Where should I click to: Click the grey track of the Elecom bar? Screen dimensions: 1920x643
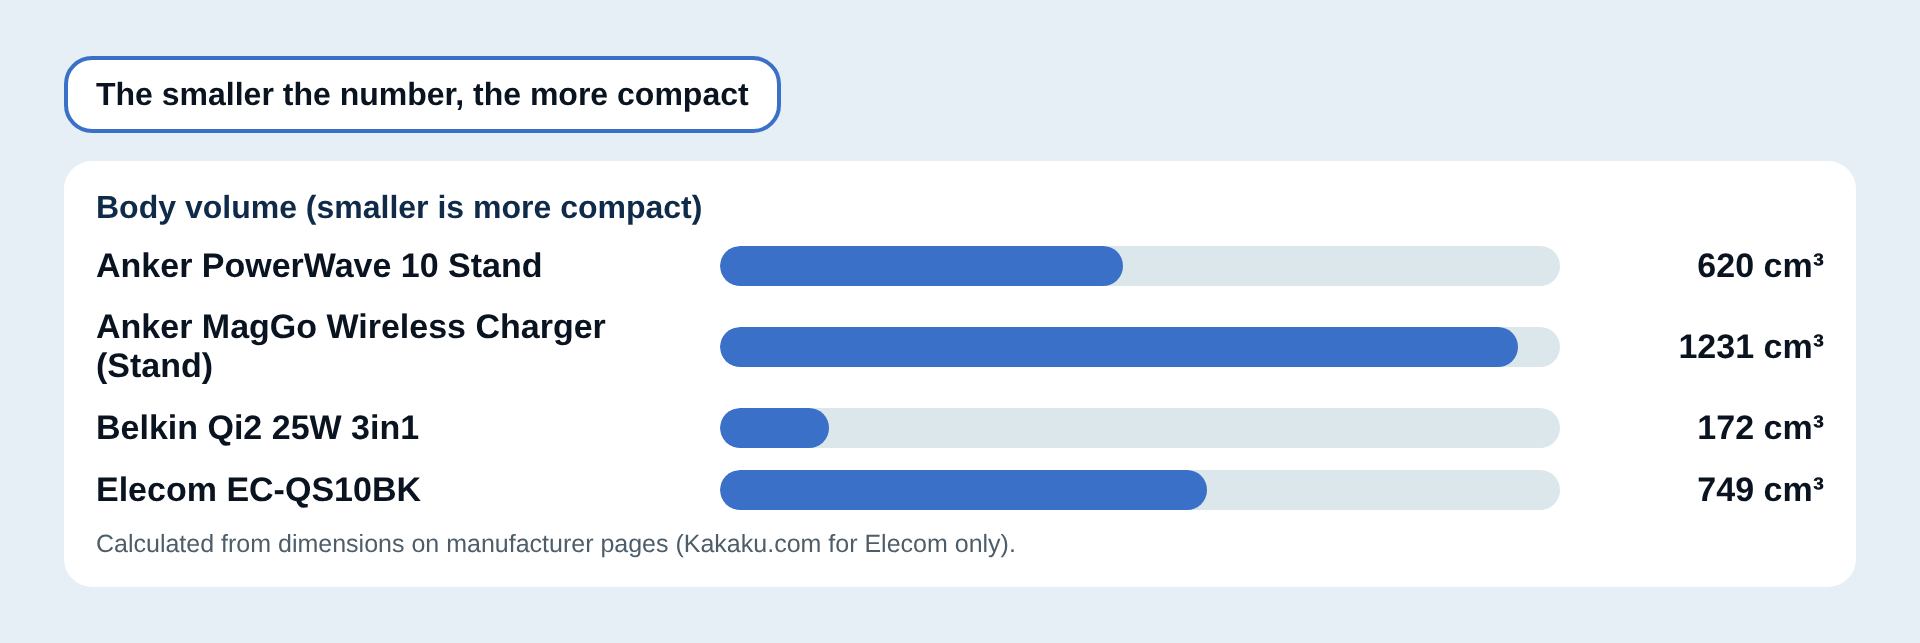1383,490
